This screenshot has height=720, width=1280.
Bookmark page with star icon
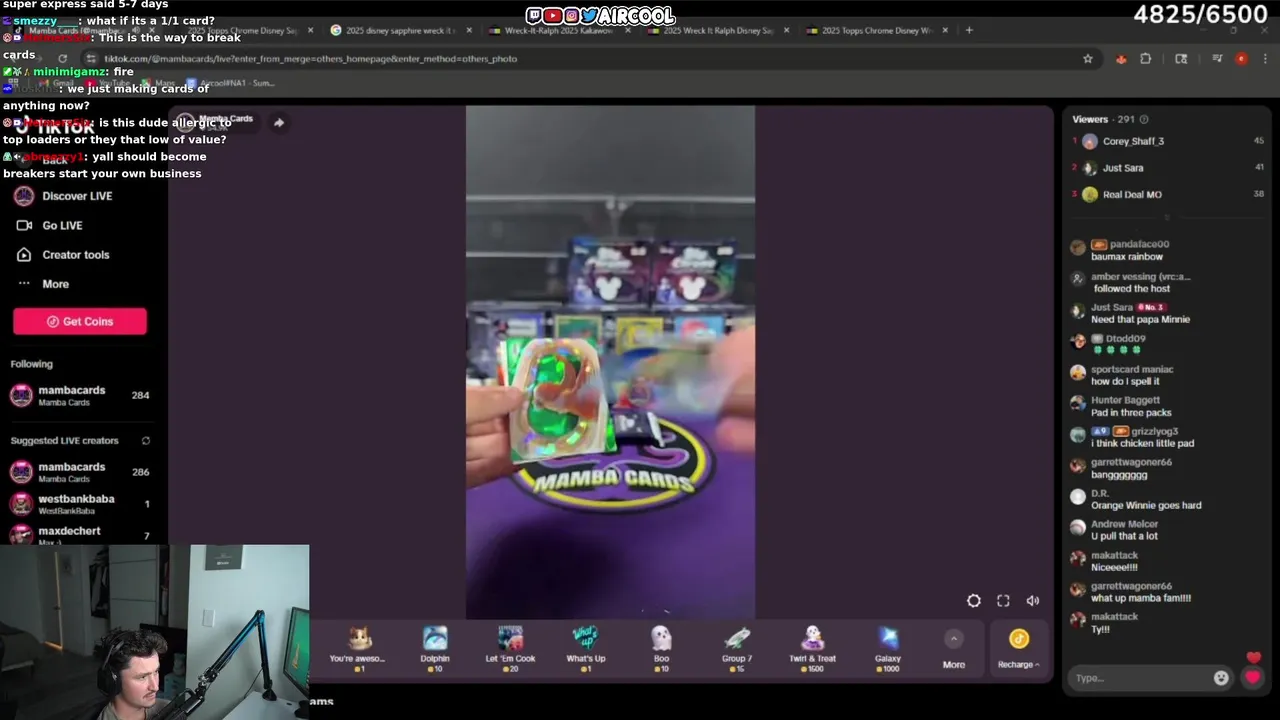pos(1088,59)
